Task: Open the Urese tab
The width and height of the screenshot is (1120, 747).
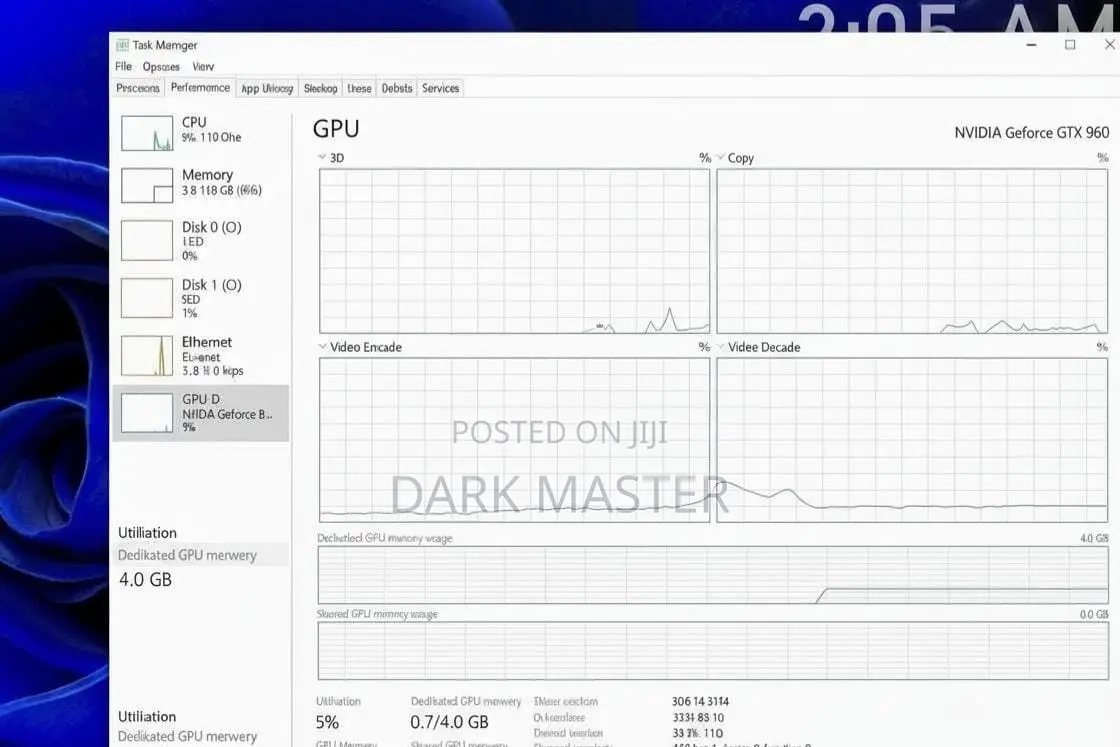Action: pos(359,89)
